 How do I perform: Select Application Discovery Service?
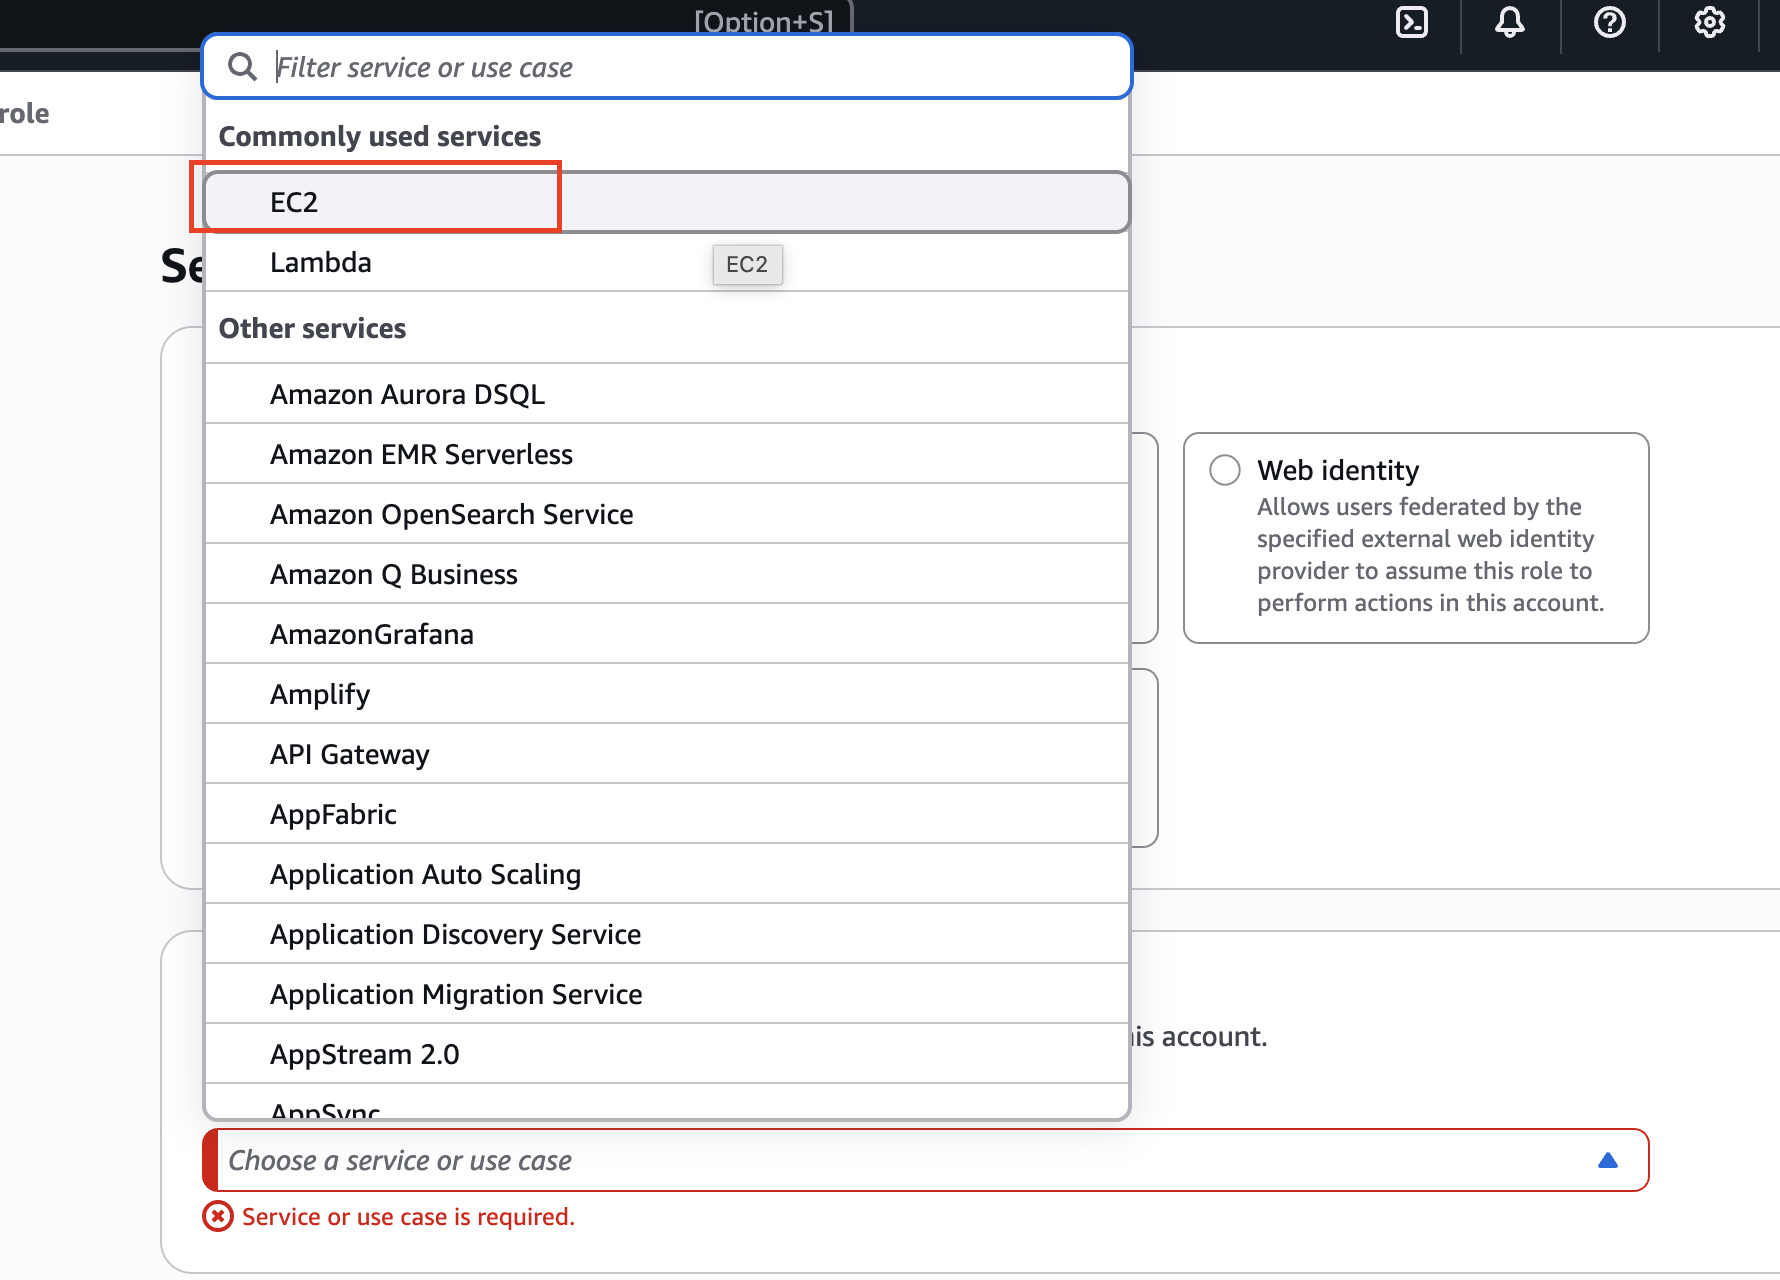pyautogui.click(x=667, y=934)
